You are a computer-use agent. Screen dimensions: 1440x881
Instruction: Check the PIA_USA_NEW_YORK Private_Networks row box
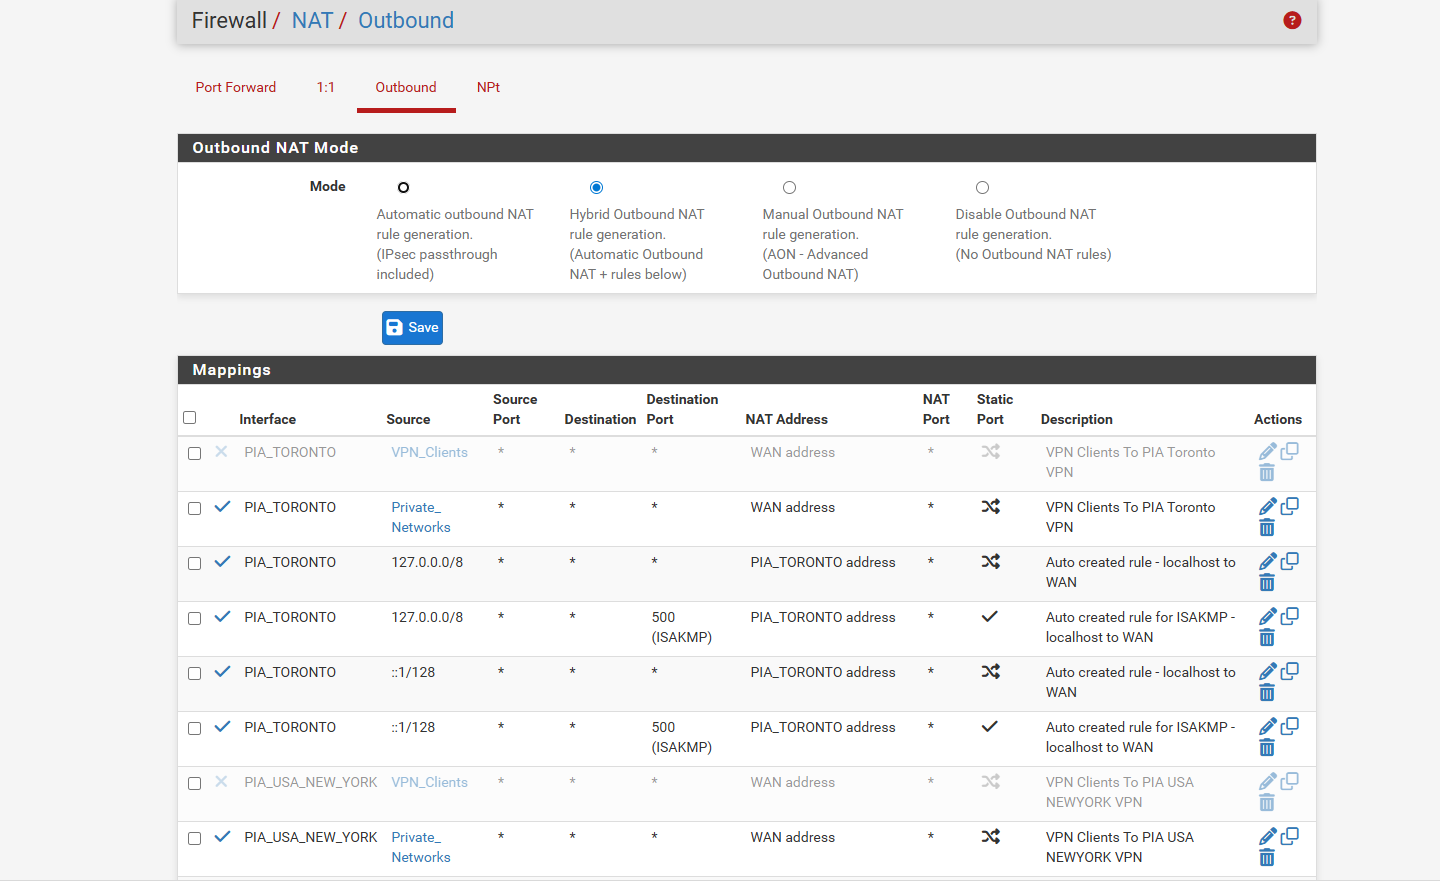click(x=195, y=839)
